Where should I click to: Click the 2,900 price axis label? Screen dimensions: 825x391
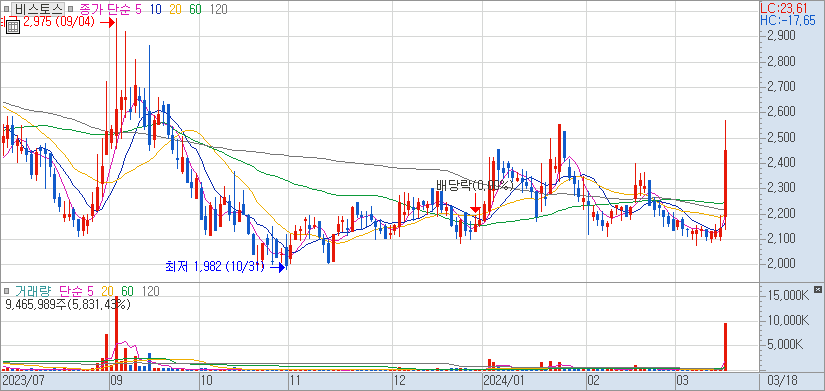780,36
